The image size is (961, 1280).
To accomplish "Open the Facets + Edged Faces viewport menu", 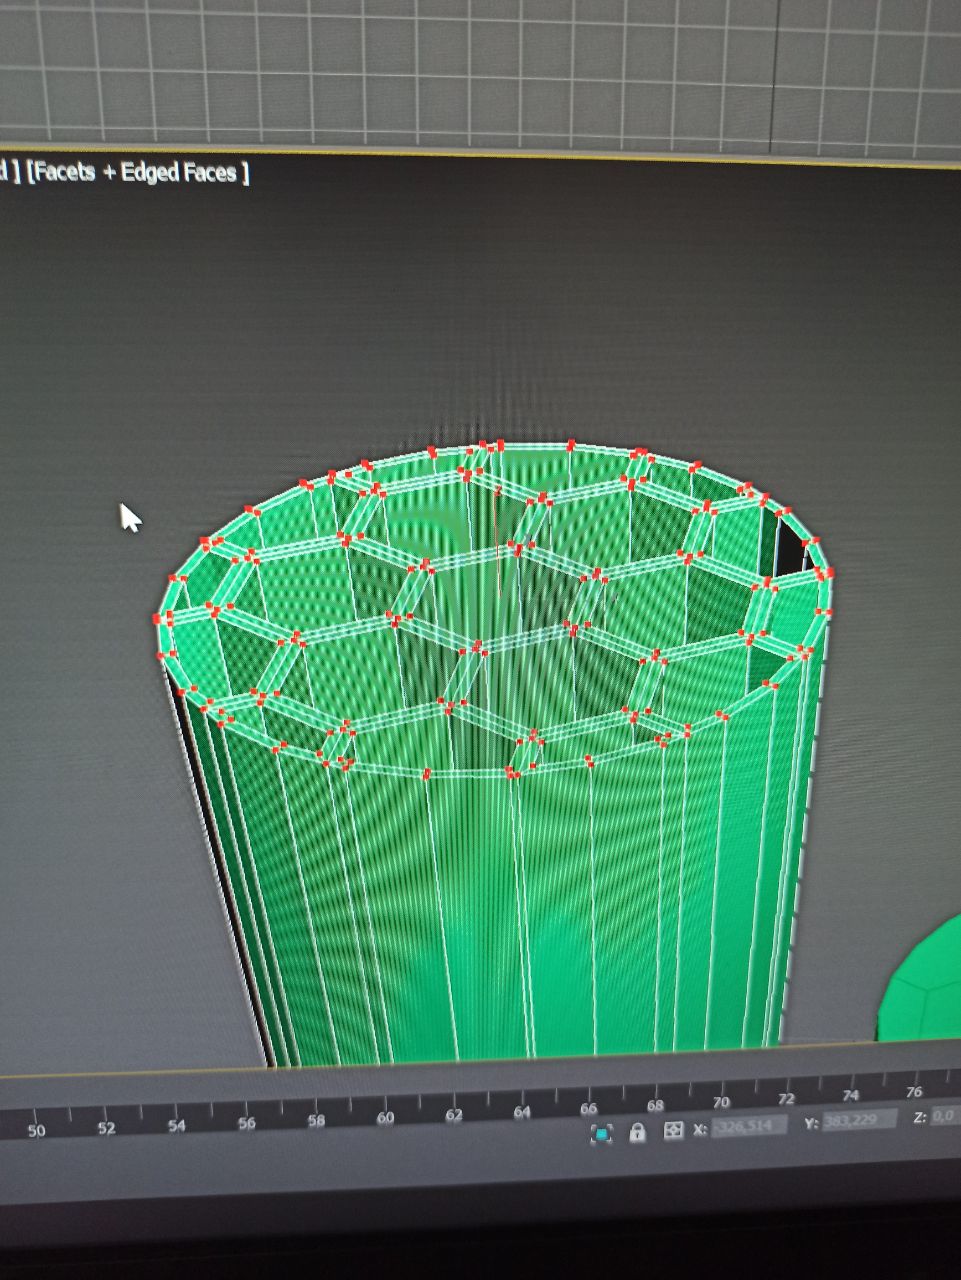I will click(138, 172).
